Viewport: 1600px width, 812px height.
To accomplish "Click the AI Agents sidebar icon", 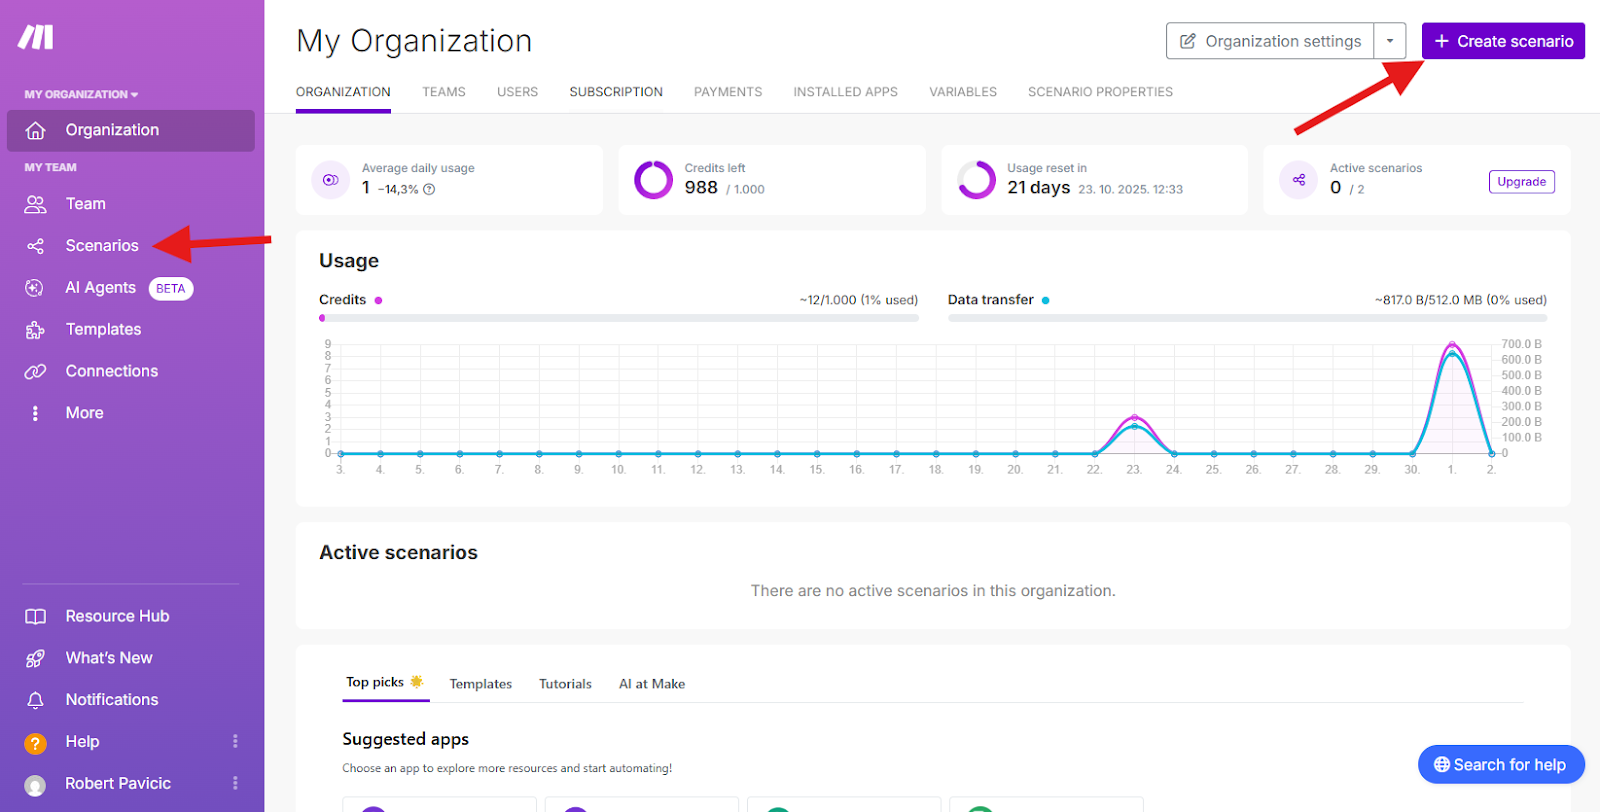I will (34, 288).
